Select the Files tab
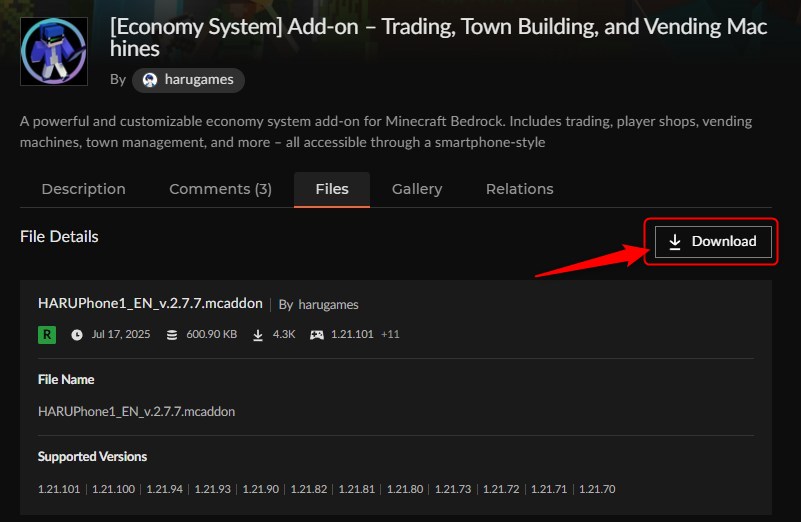The image size is (801, 522). click(x=332, y=189)
